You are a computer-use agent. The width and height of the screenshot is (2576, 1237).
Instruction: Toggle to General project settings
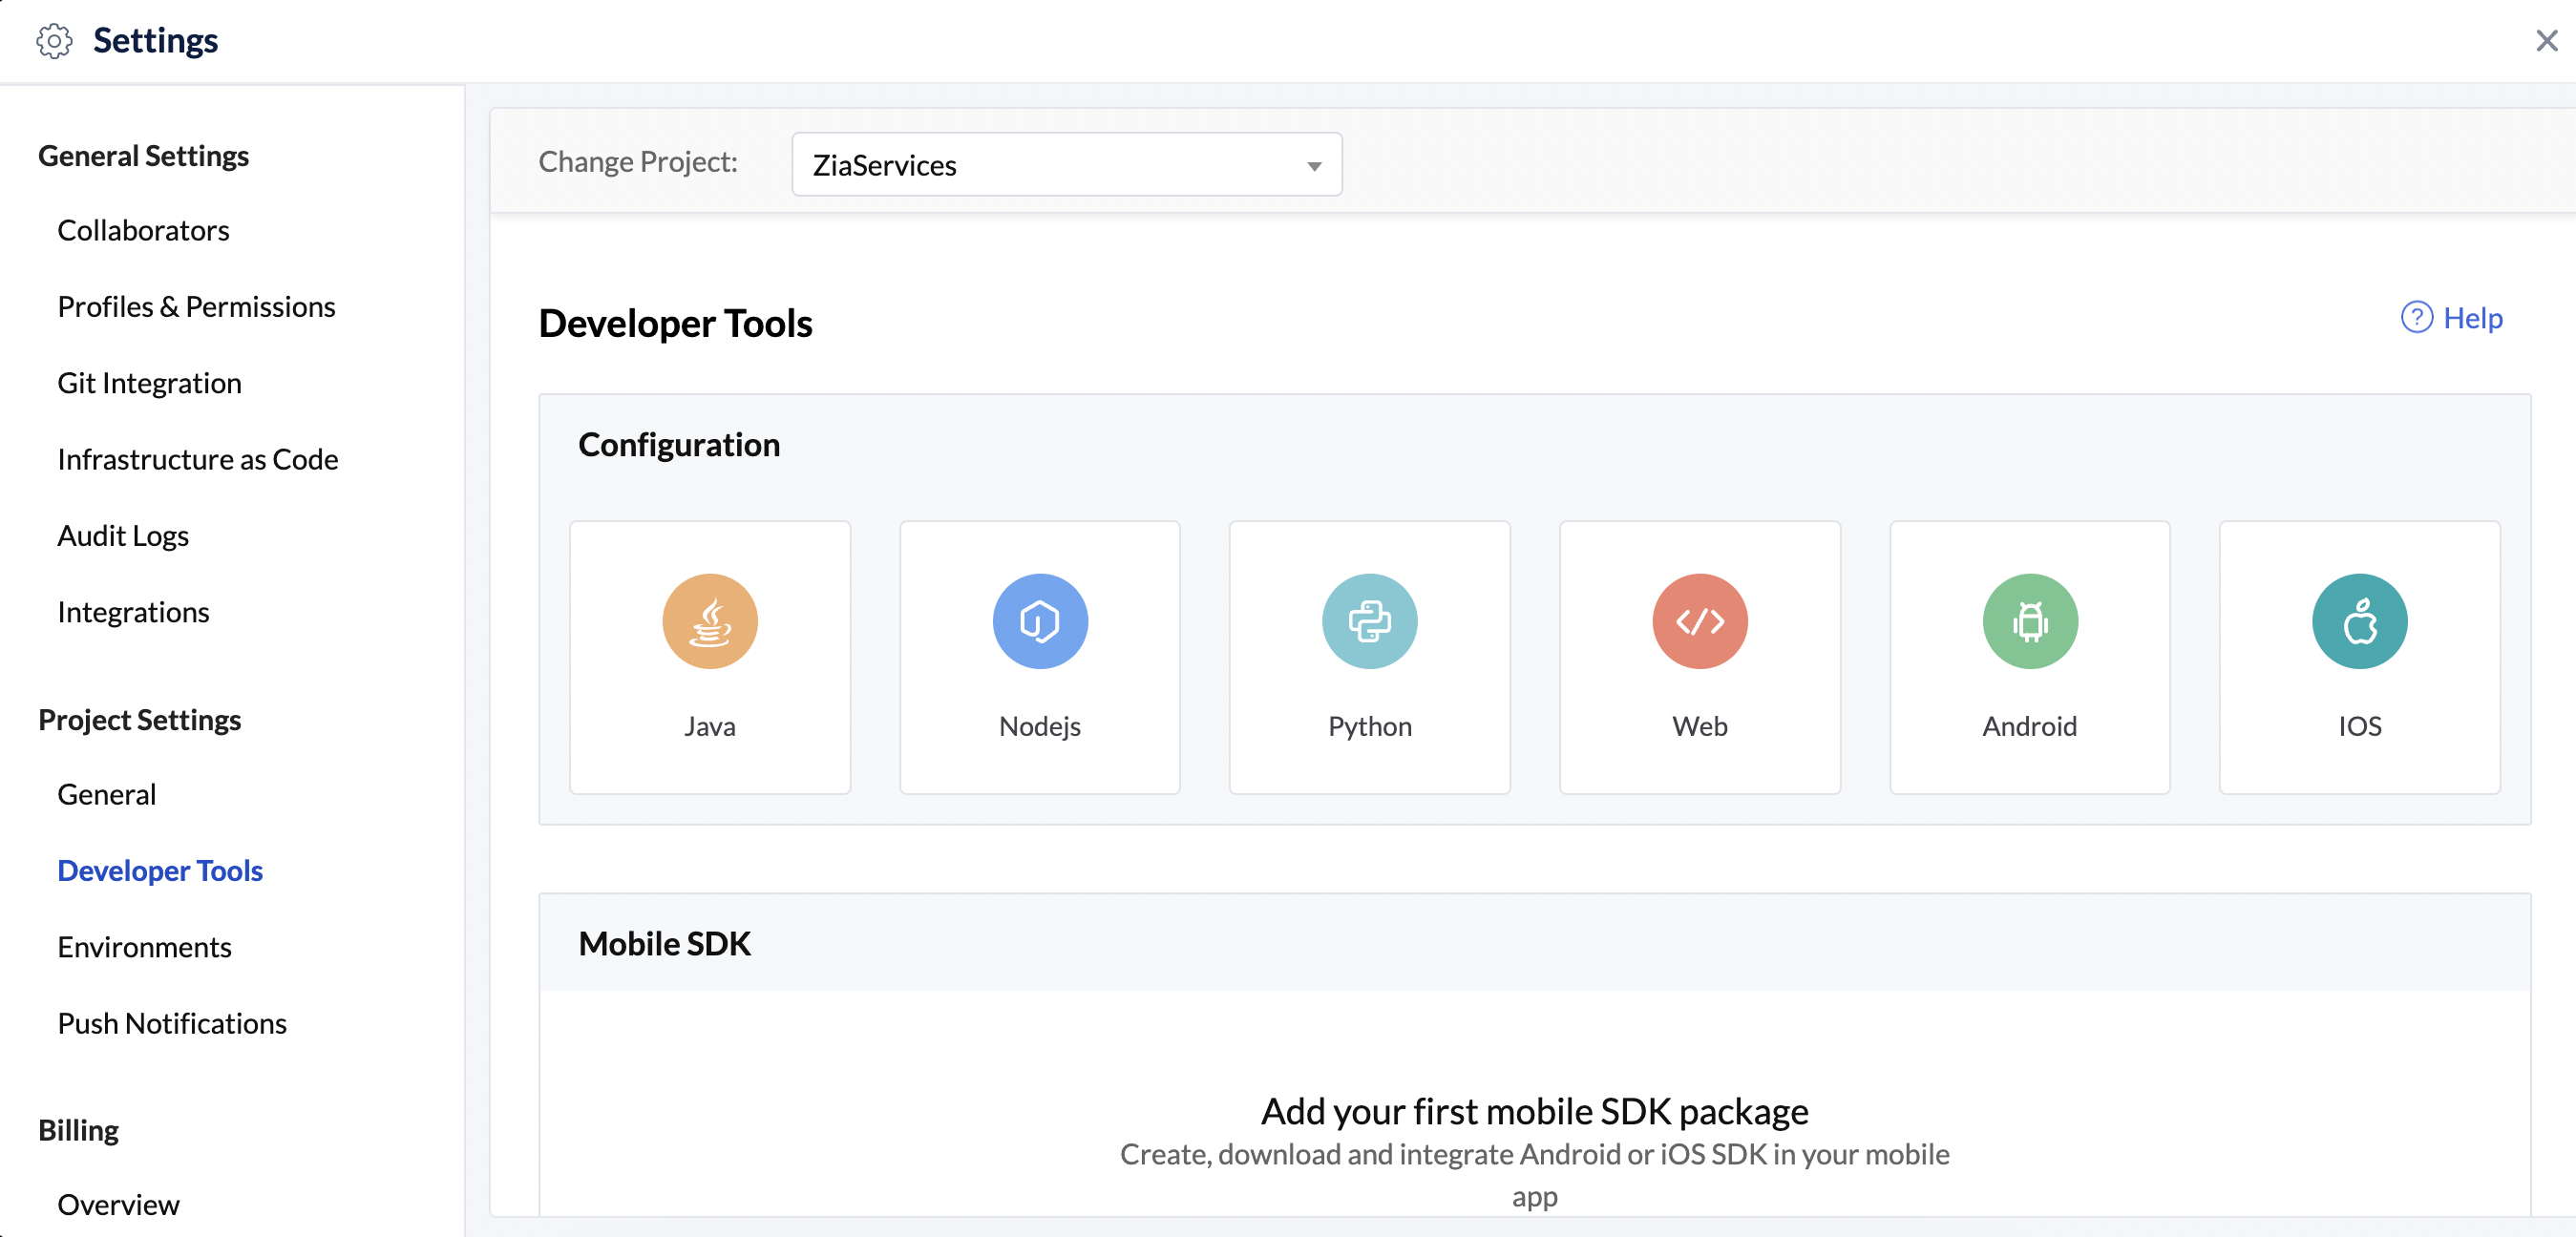(x=107, y=793)
